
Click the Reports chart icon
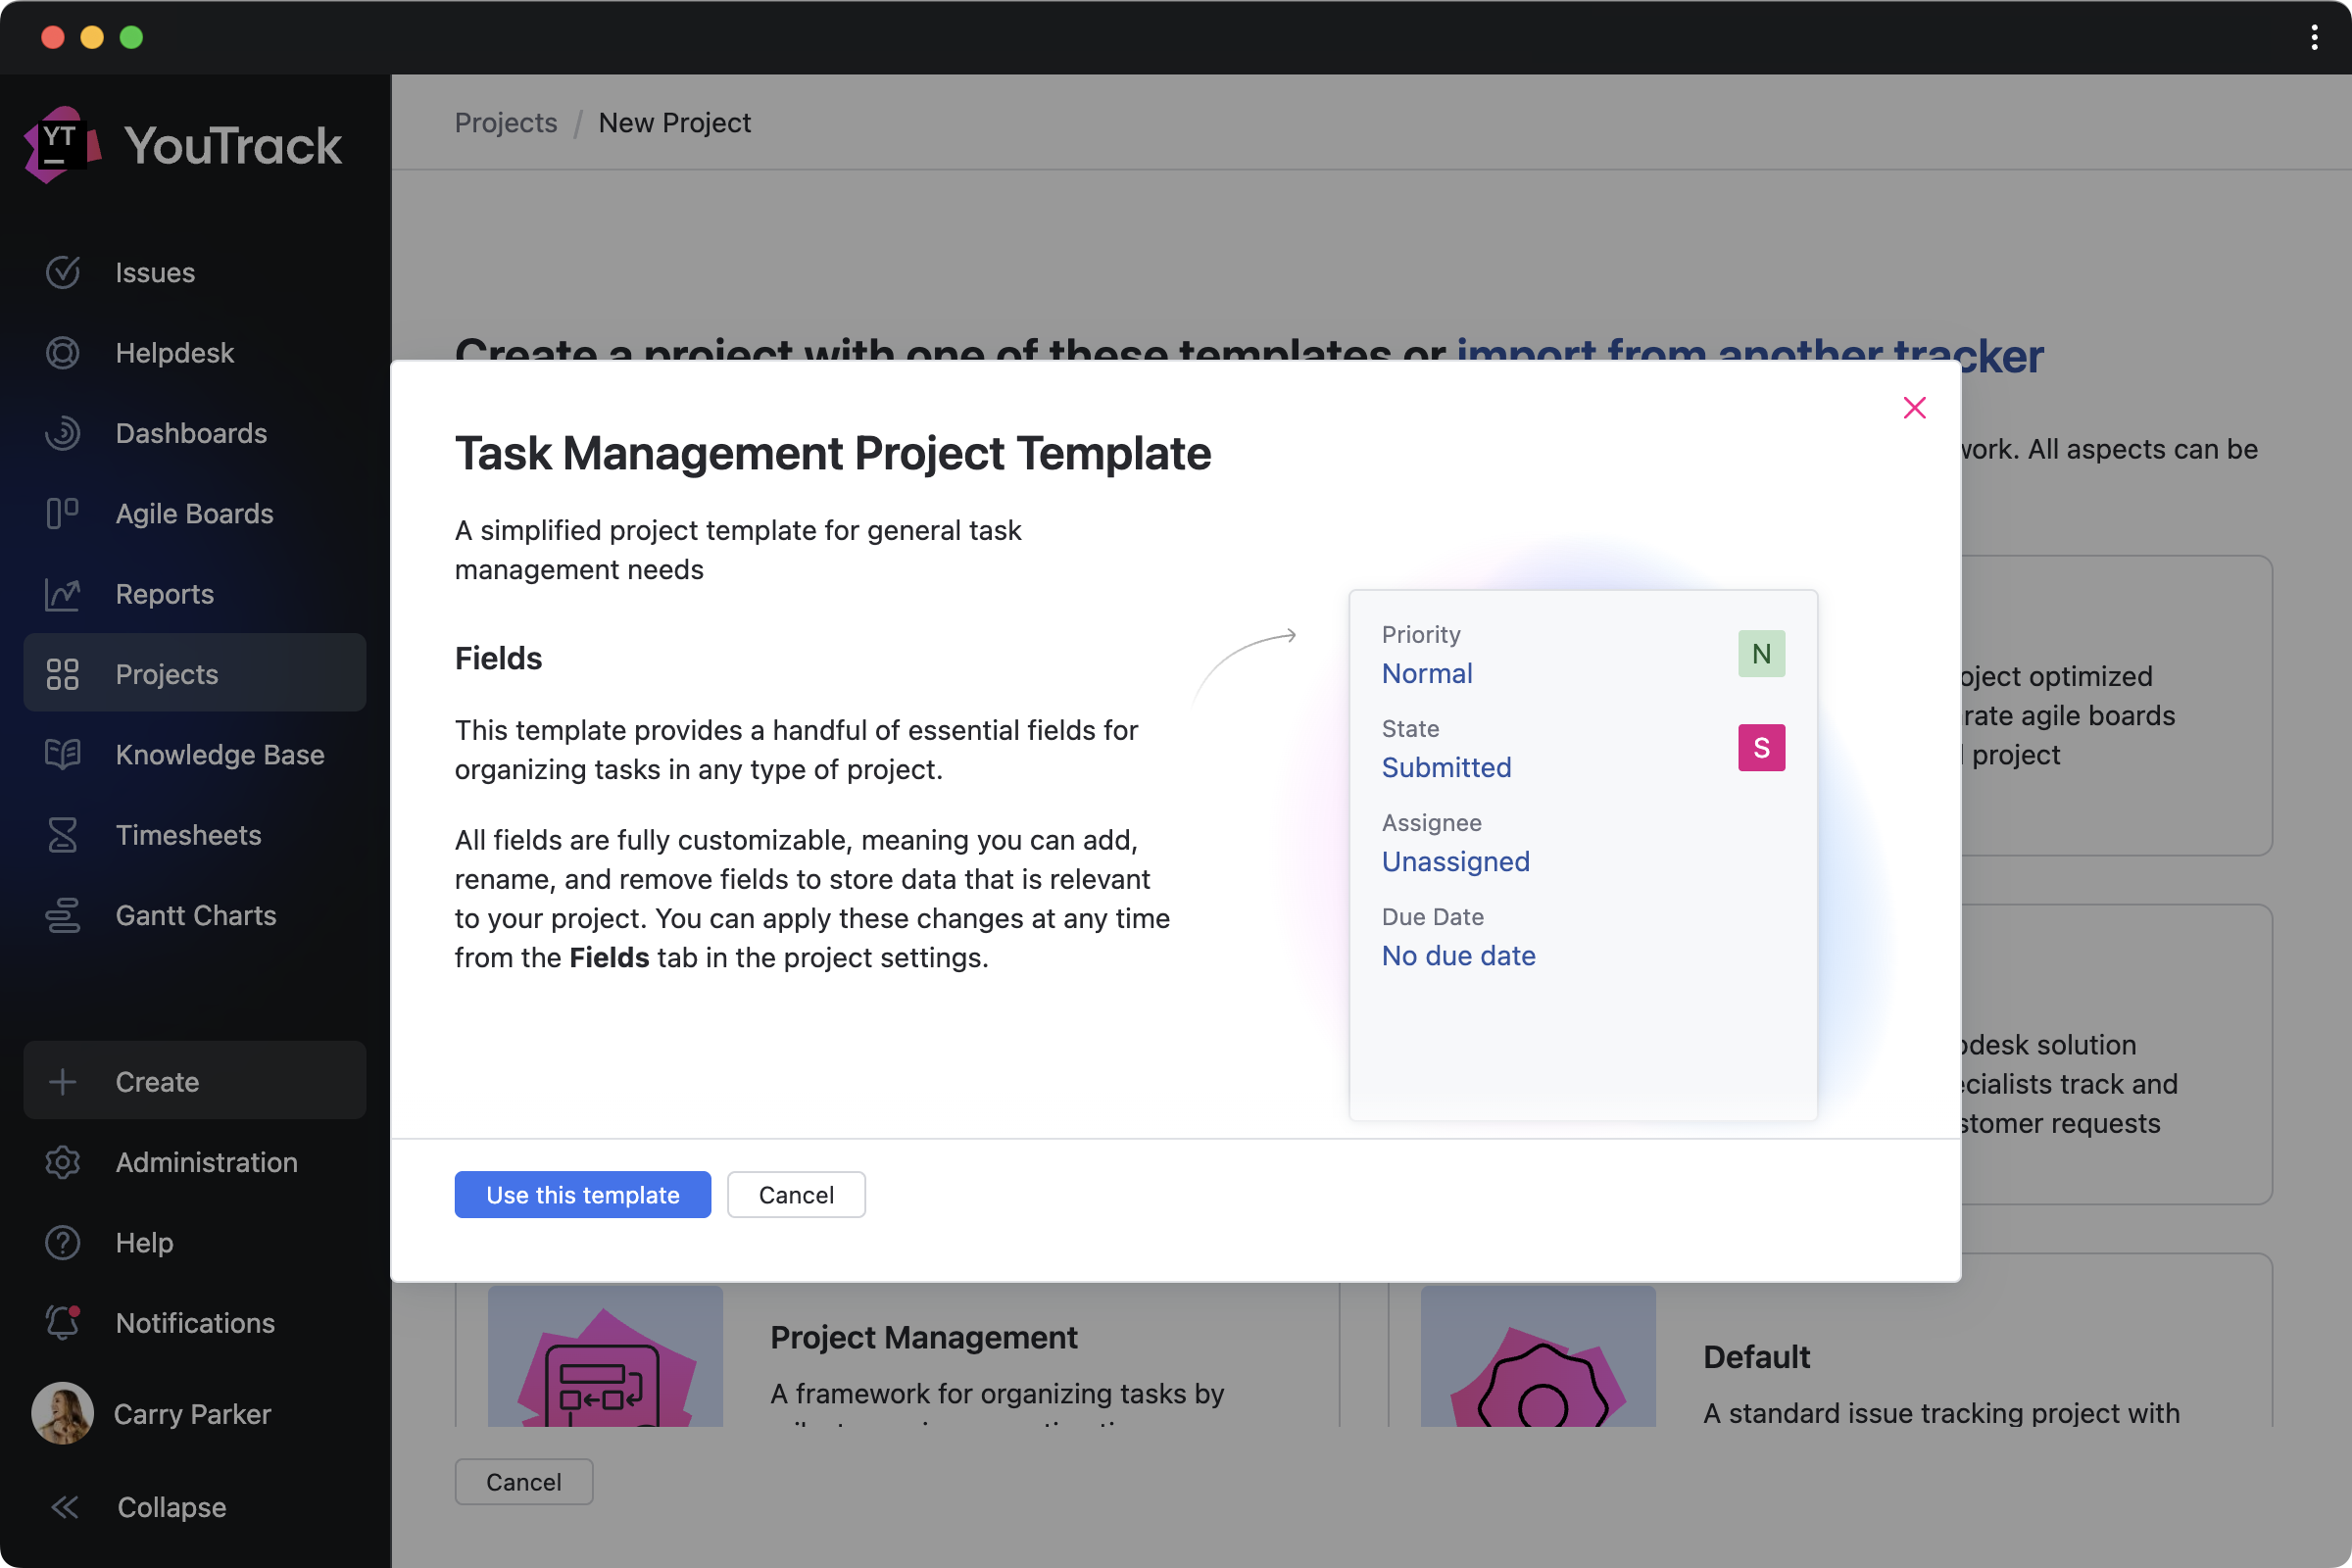[x=62, y=594]
